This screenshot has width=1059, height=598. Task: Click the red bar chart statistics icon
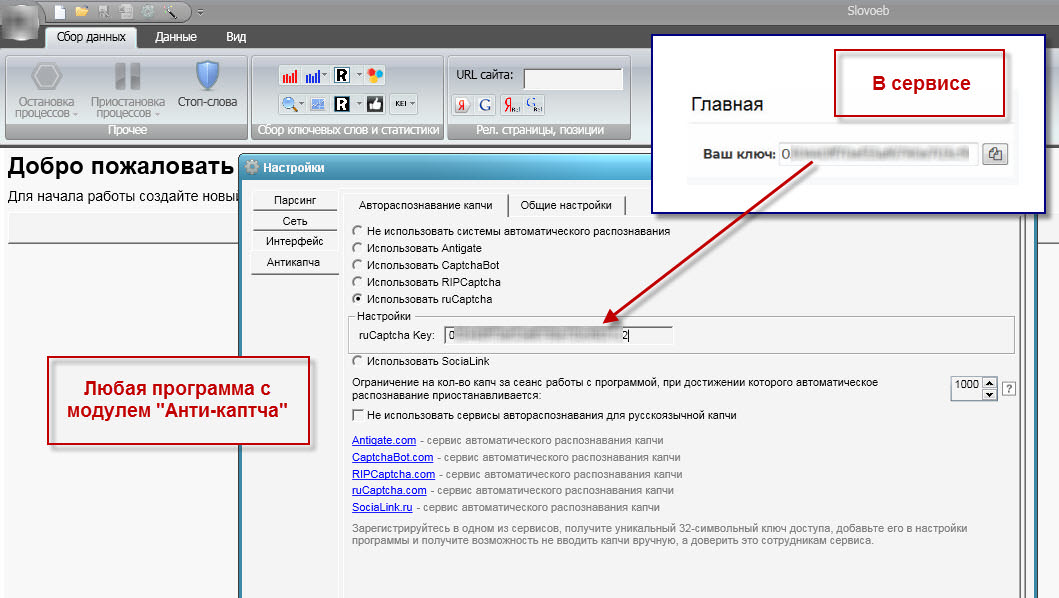(290, 76)
